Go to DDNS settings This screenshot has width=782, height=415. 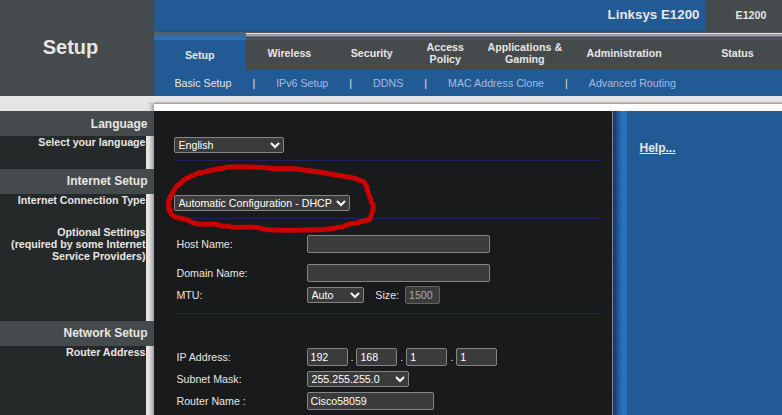click(x=388, y=83)
